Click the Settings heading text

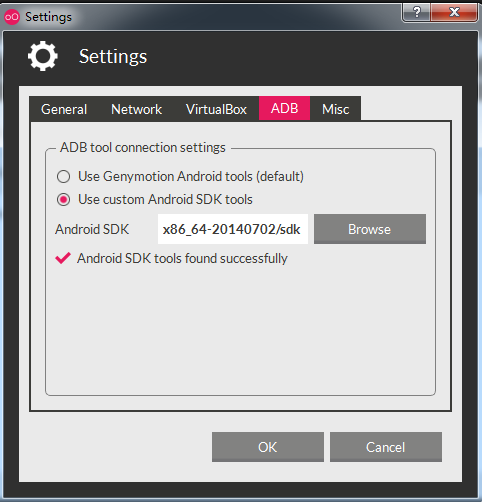click(x=113, y=56)
